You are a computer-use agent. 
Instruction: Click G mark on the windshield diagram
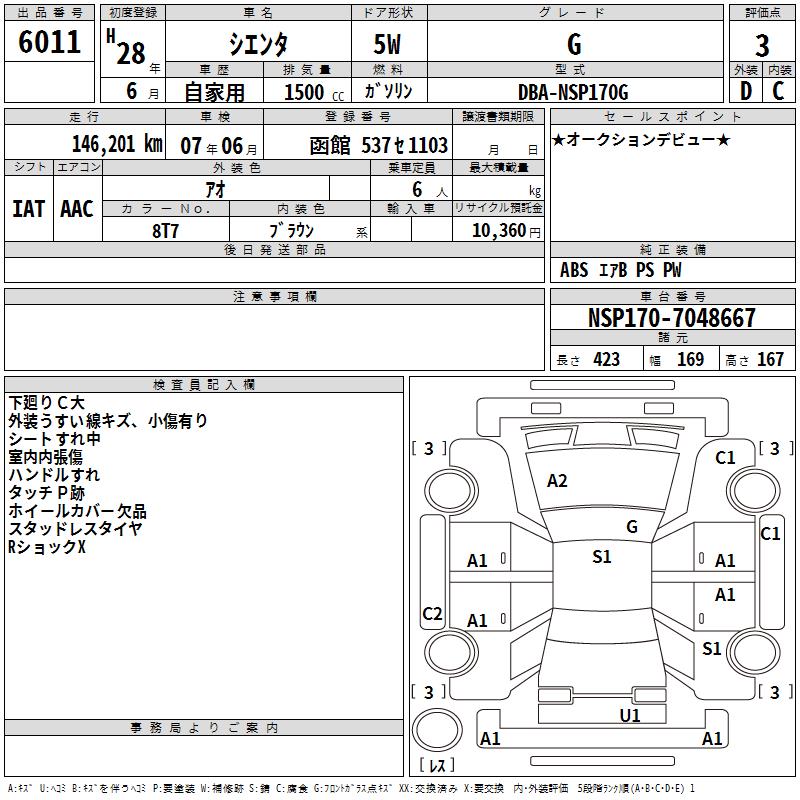(632, 527)
